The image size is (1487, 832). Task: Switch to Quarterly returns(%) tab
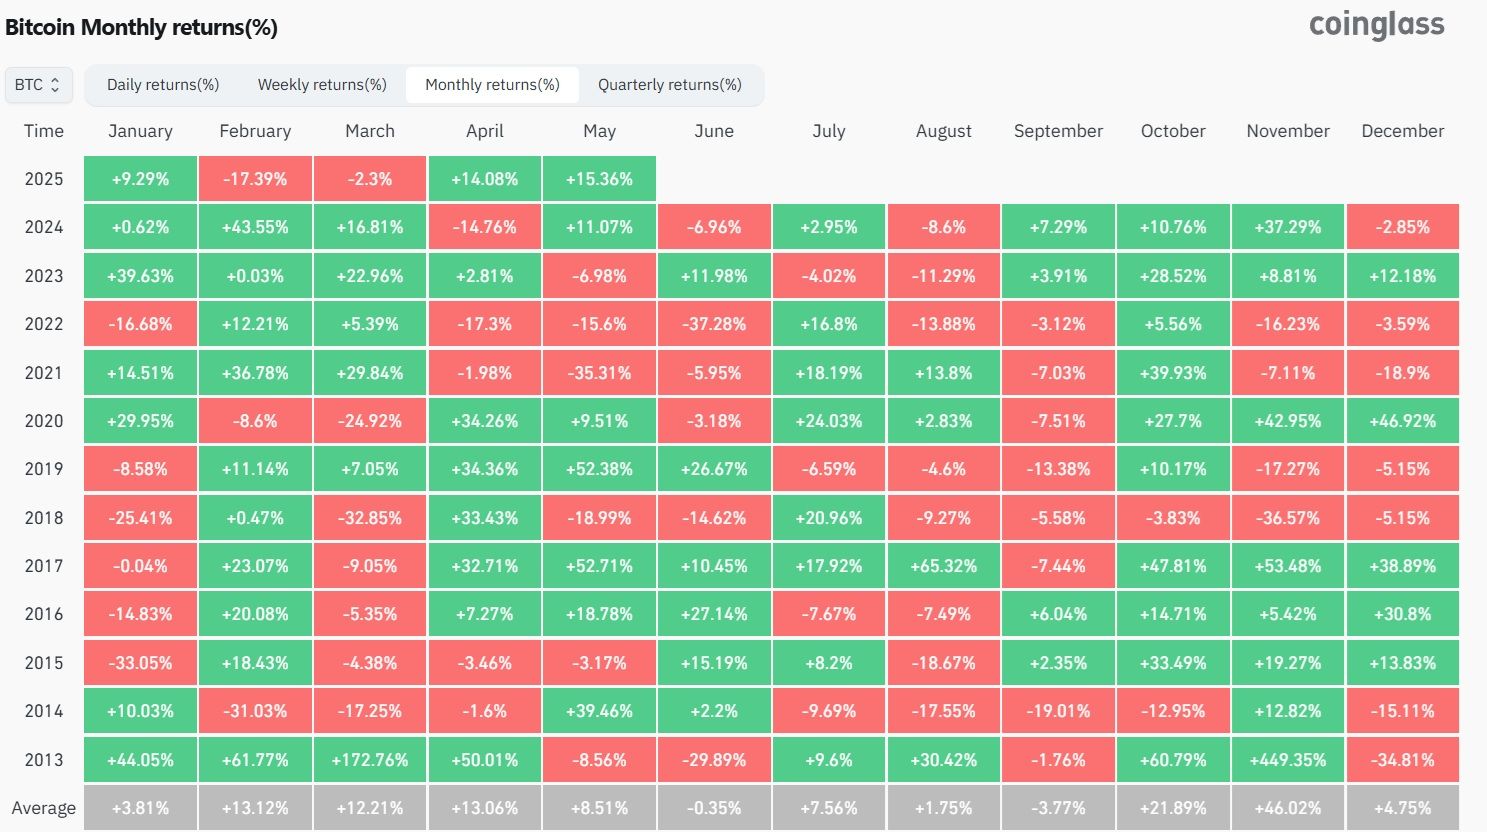[670, 85]
